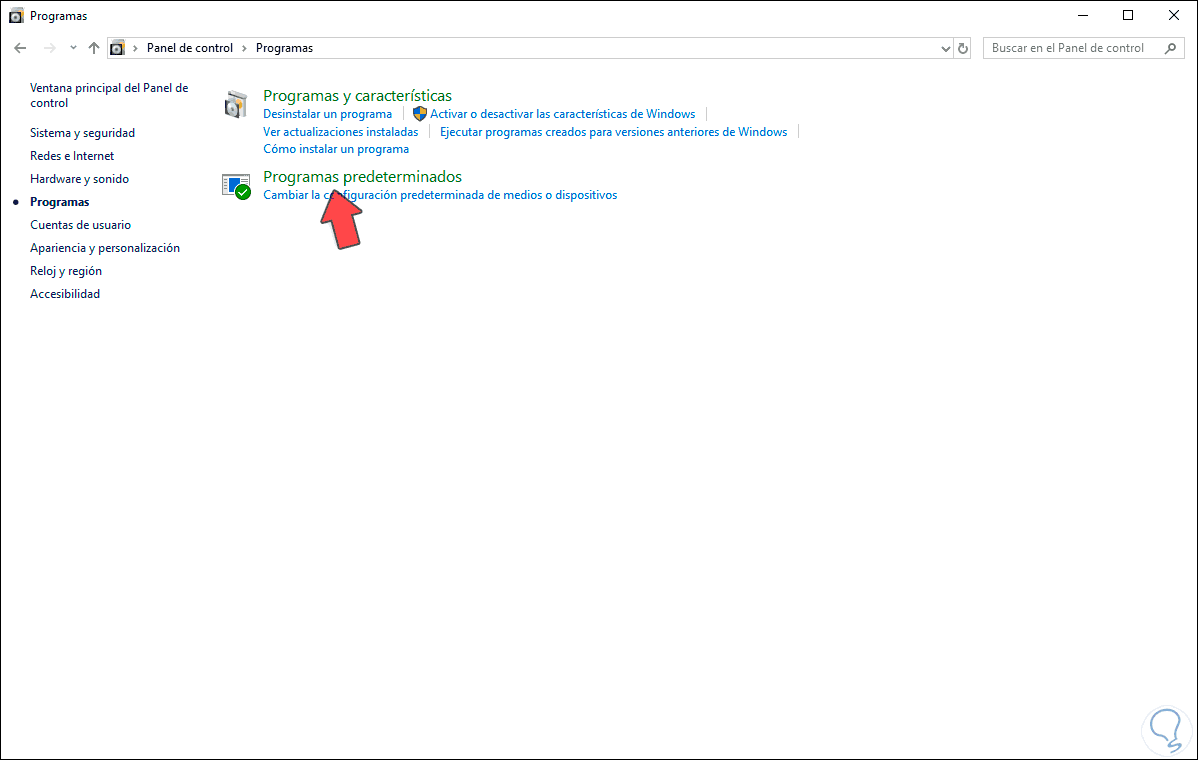Open Programas predeterminados heading
This screenshot has height=760, width=1198.
[x=362, y=176]
